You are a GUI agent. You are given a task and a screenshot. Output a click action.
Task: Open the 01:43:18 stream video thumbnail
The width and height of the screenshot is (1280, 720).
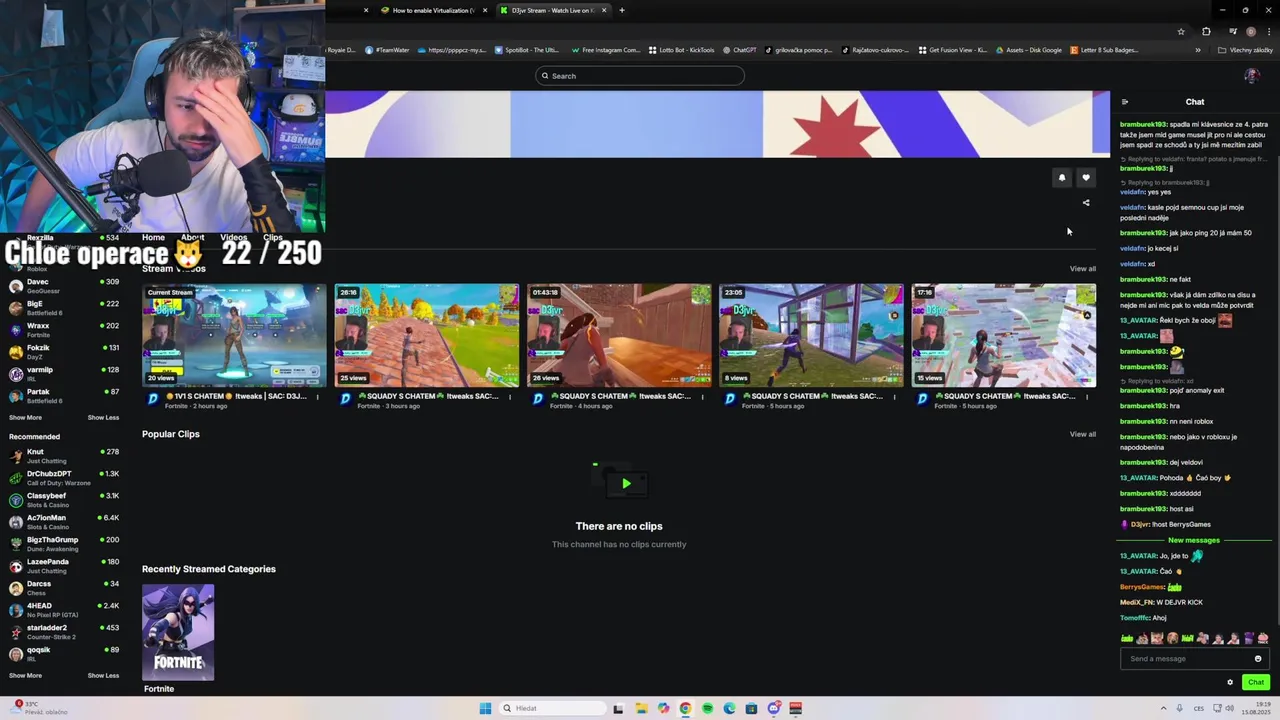pos(619,336)
